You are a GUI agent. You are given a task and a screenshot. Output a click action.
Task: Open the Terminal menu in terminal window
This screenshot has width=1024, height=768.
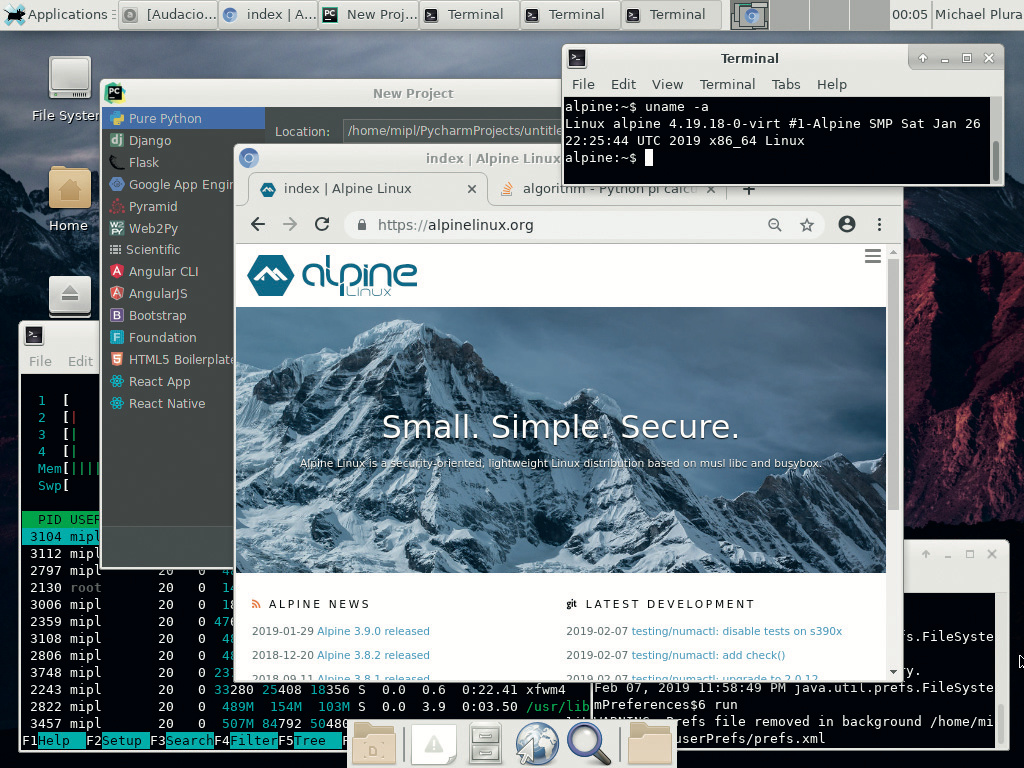(728, 84)
